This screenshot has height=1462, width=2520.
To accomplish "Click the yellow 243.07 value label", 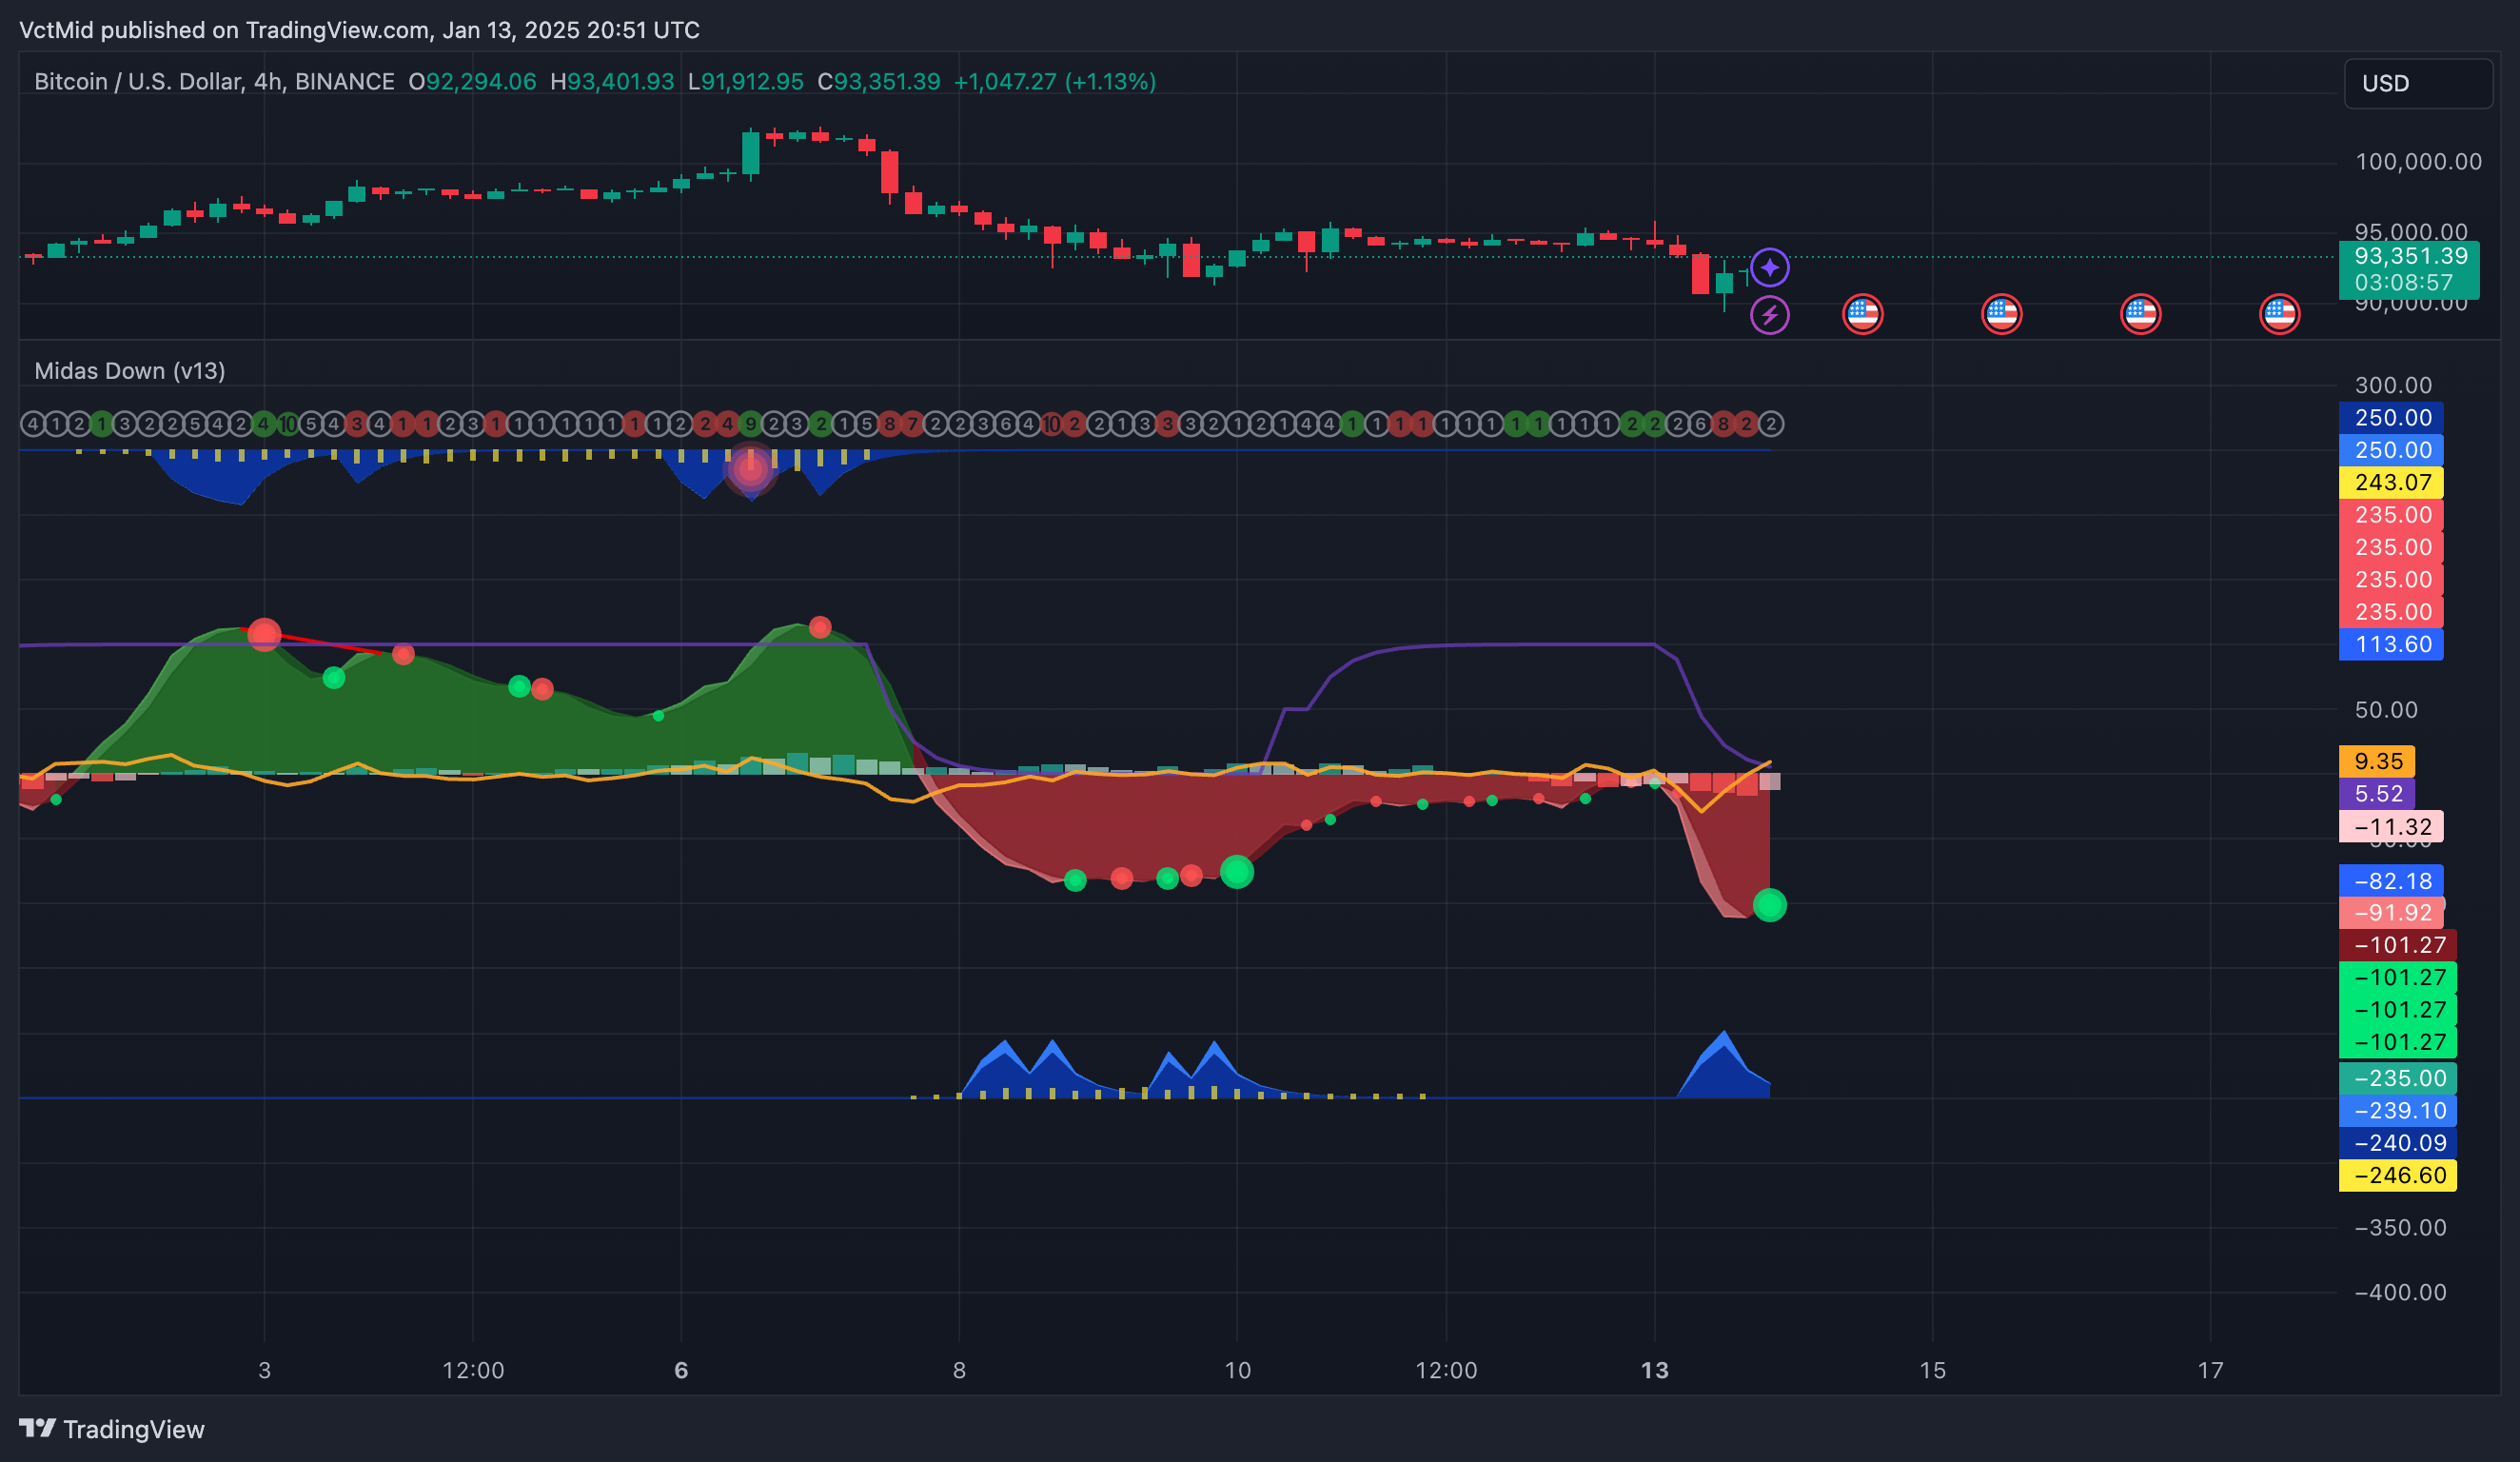I will (x=2391, y=483).
